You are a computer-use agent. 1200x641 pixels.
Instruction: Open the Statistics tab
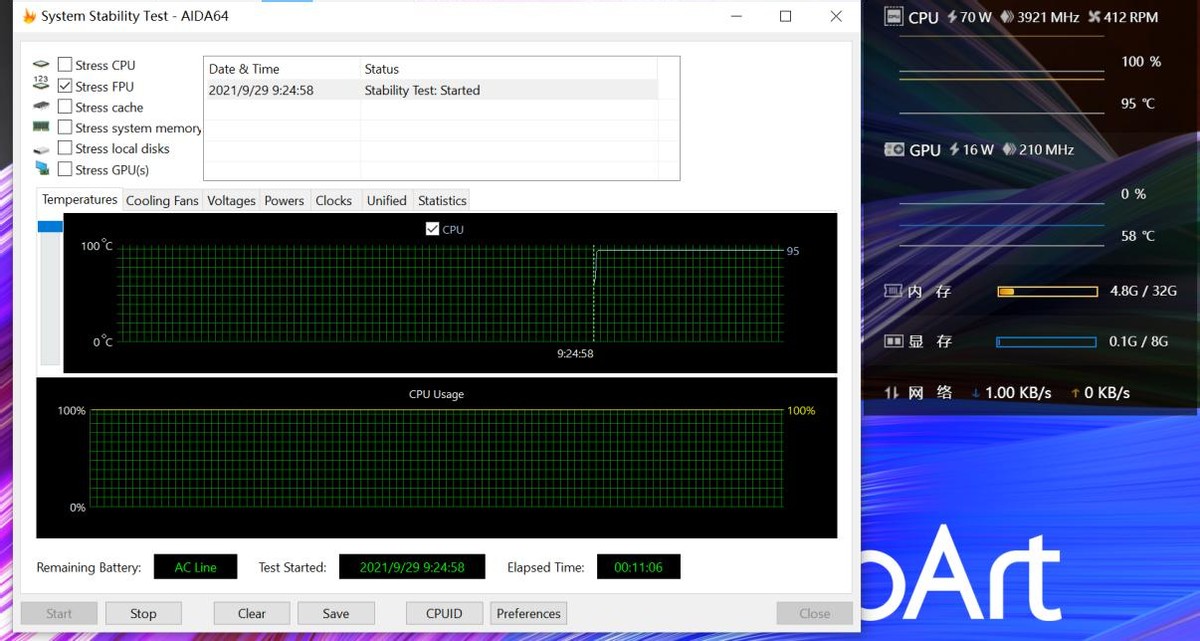click(x=442, y=200)
